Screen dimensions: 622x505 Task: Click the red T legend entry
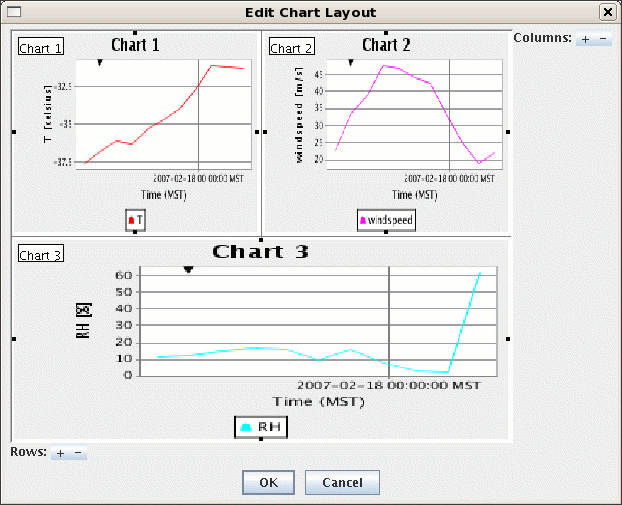click(x=136, y=219)
